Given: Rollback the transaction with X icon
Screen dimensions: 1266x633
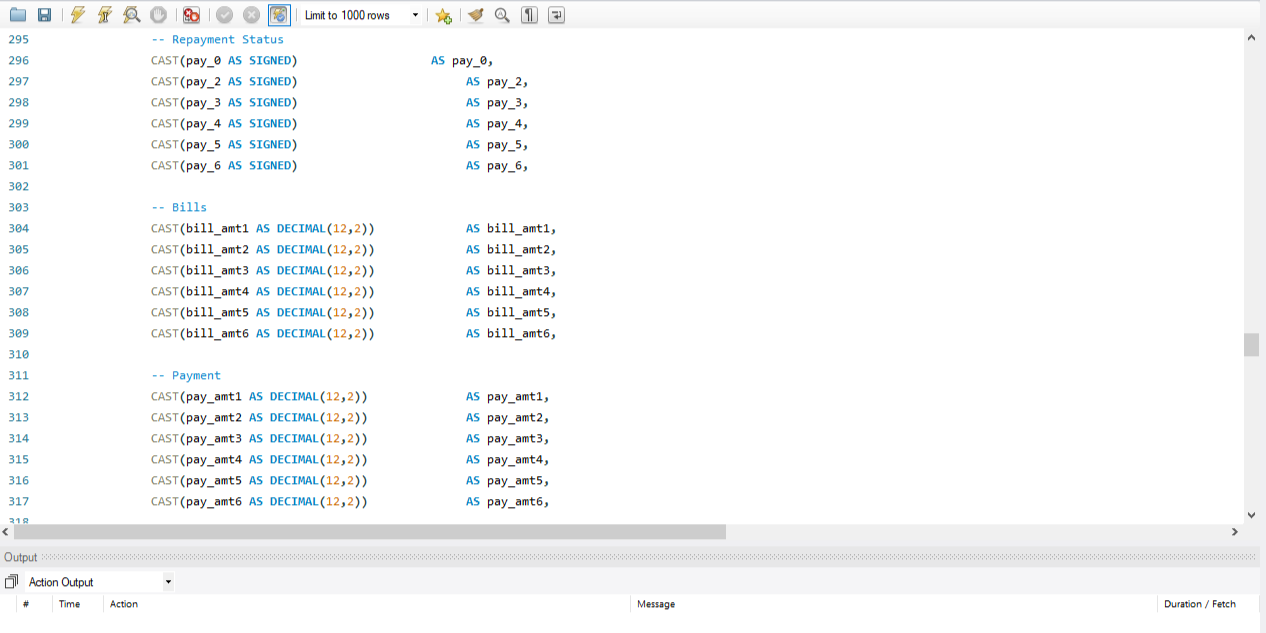Looking at the screenshot, I should tap(251, 15).
